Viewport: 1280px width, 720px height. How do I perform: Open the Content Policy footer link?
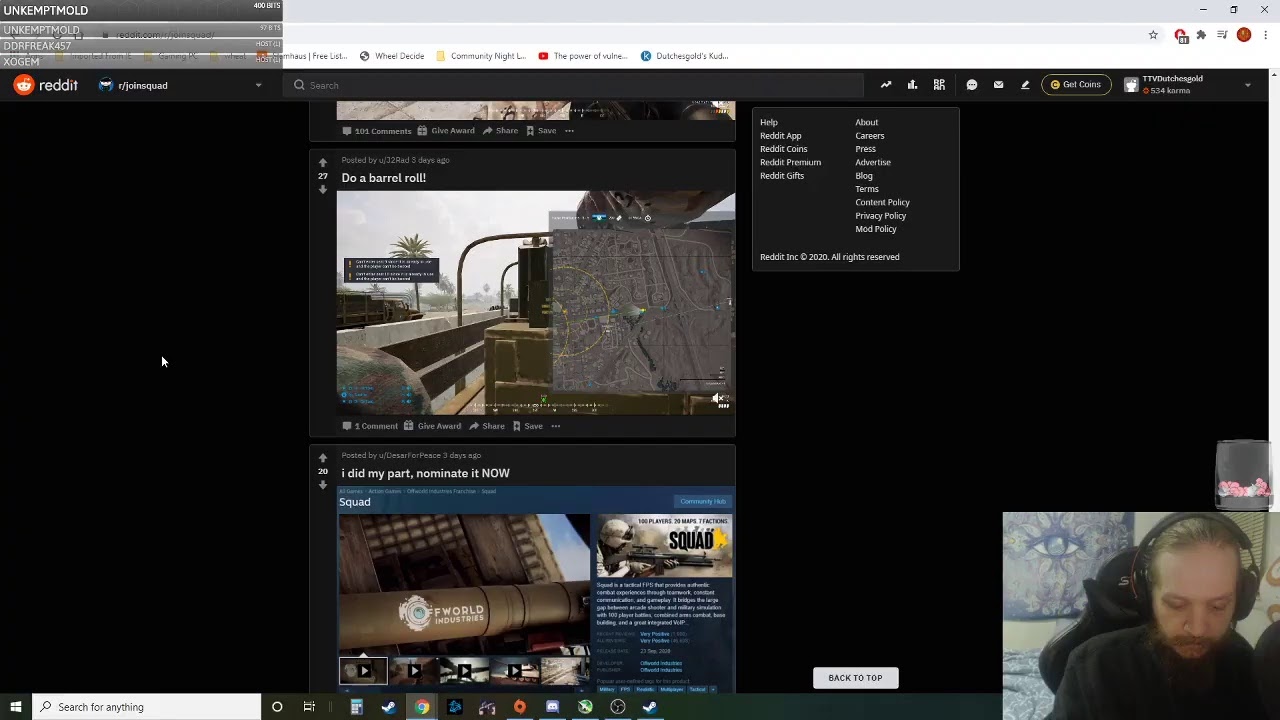(x=882, y=202)
